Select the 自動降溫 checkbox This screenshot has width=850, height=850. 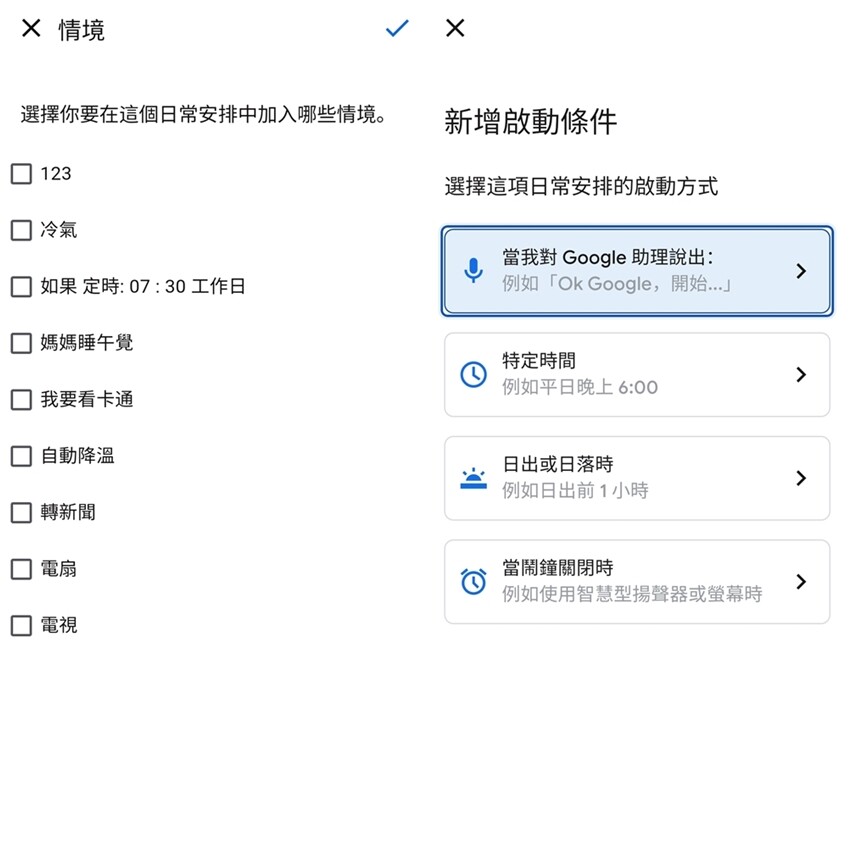[21, 457]
